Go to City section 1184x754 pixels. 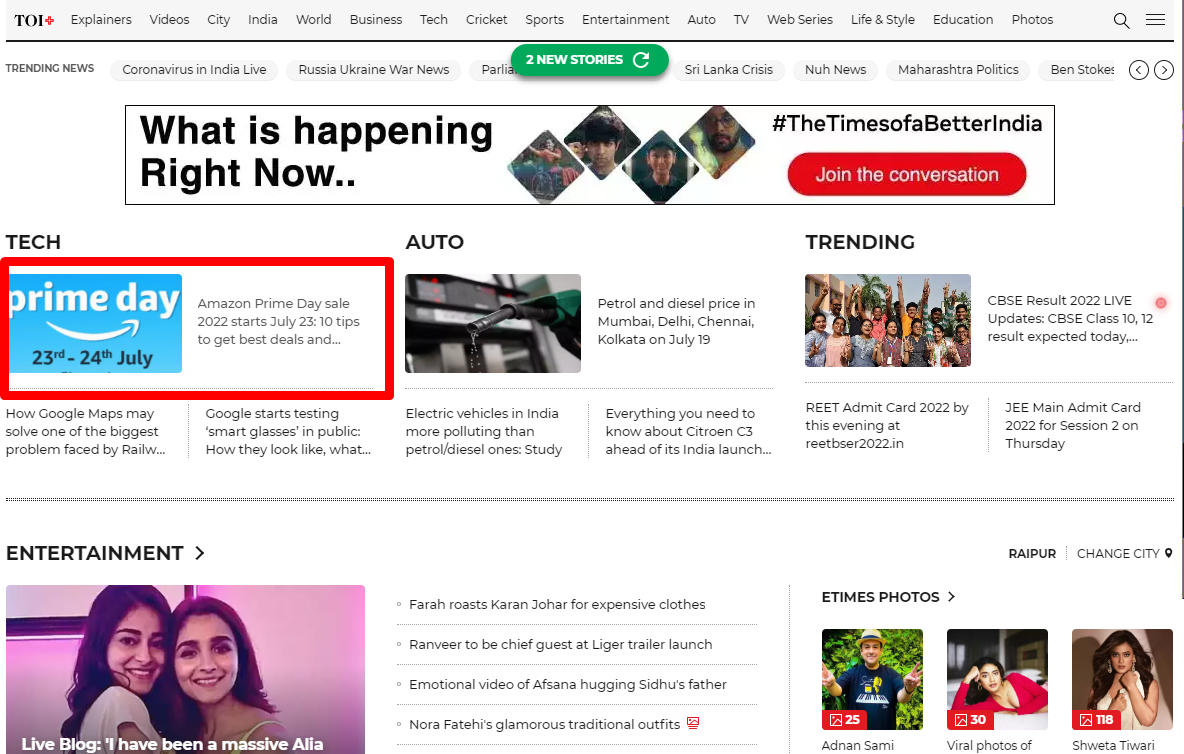(218, 20)
